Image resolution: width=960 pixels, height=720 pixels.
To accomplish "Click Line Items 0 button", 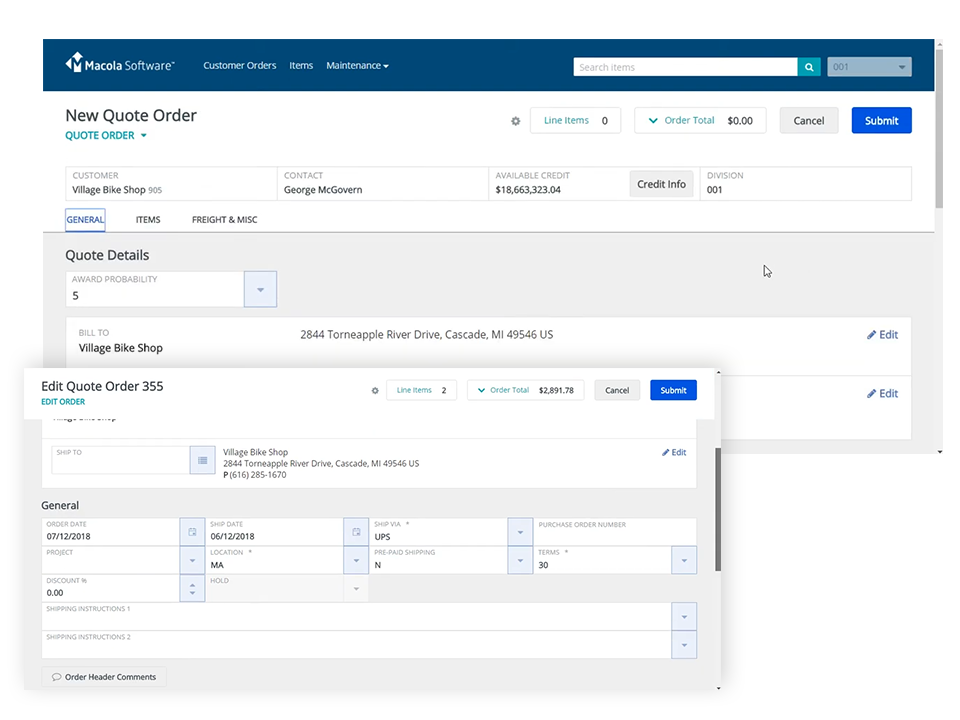I will click(575, 121).
